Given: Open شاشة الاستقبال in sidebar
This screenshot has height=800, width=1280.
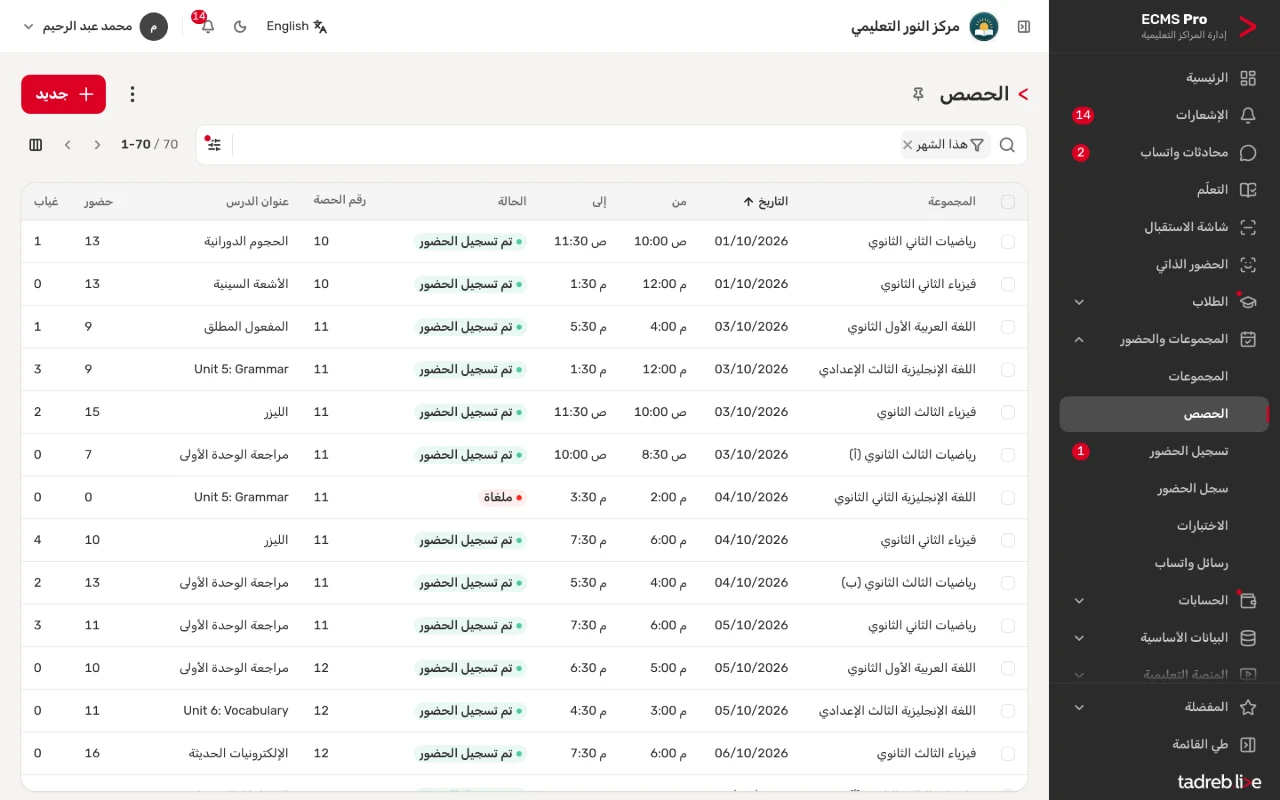Looking at the screenshot, I should pyautogui.click(x=1164, y=227).
